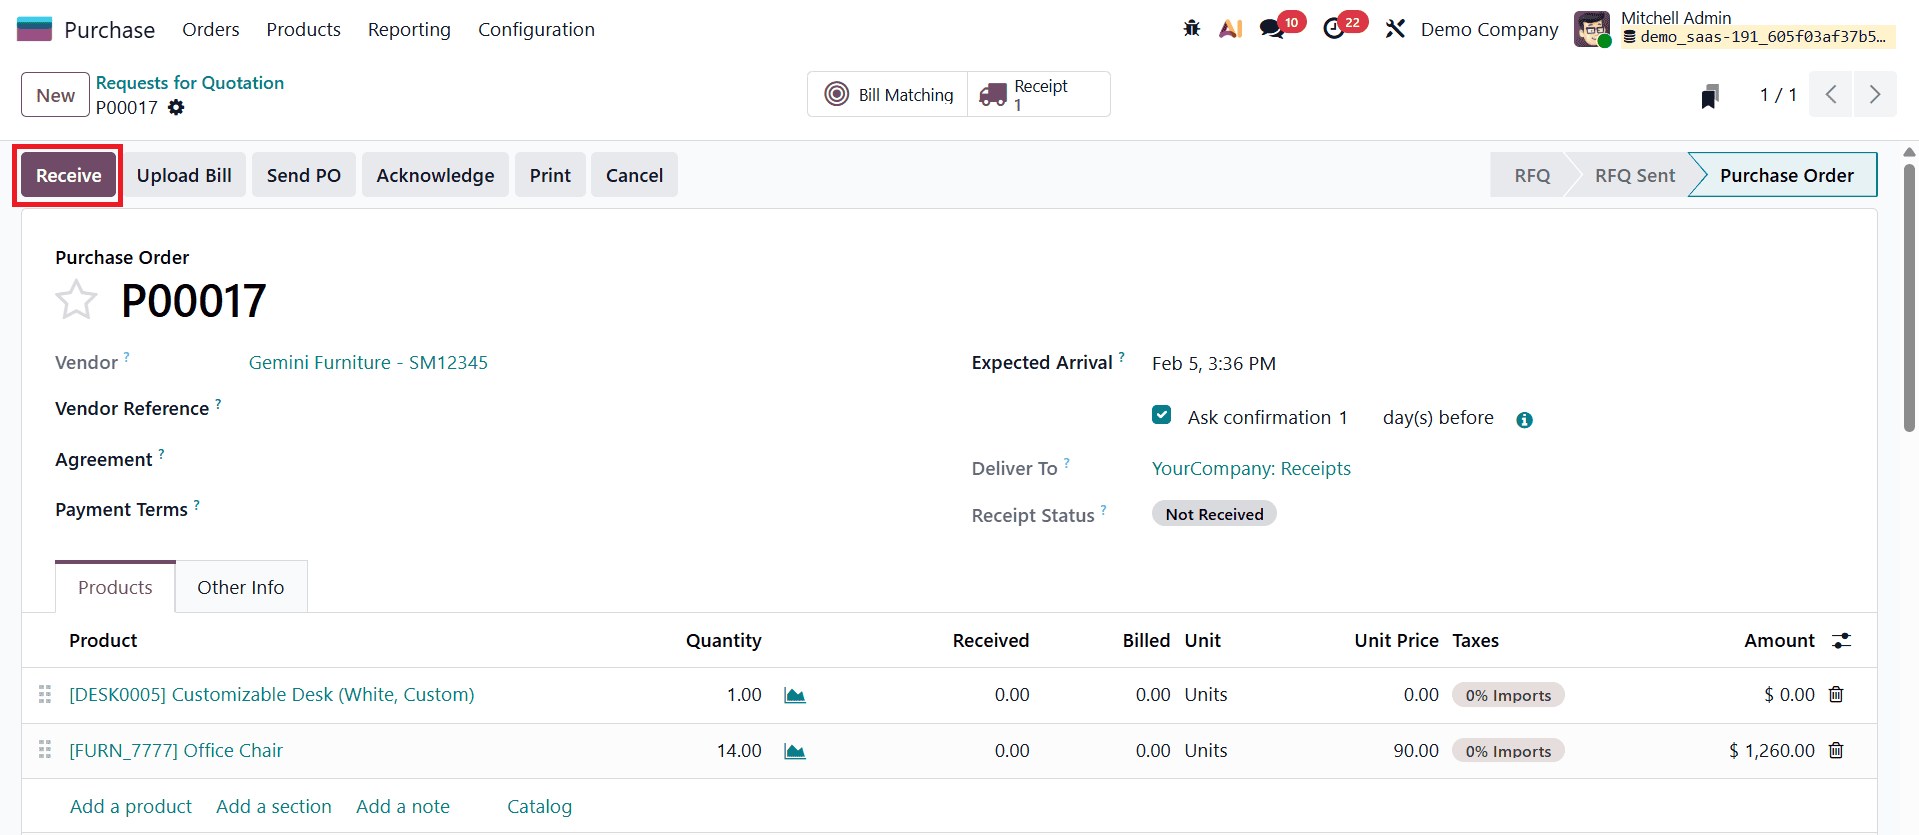Open the column settings adjust icon
The width and height of the screenshot is (1919, 835).
click(x=1841, y=641)
